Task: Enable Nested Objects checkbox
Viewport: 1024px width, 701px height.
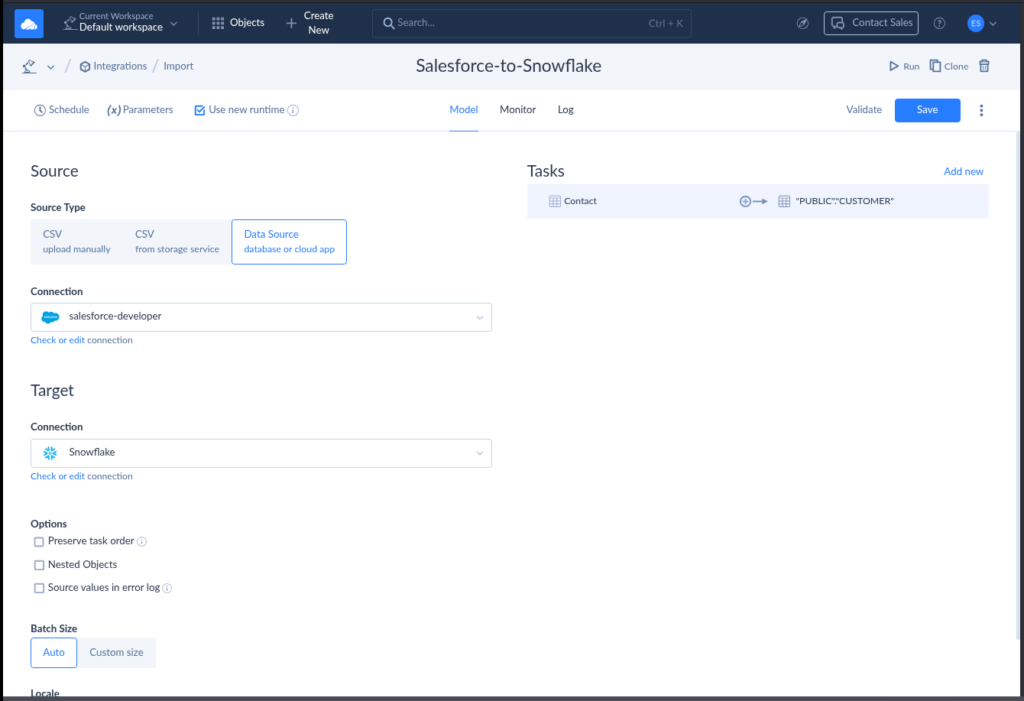Action: click(39, 565)
